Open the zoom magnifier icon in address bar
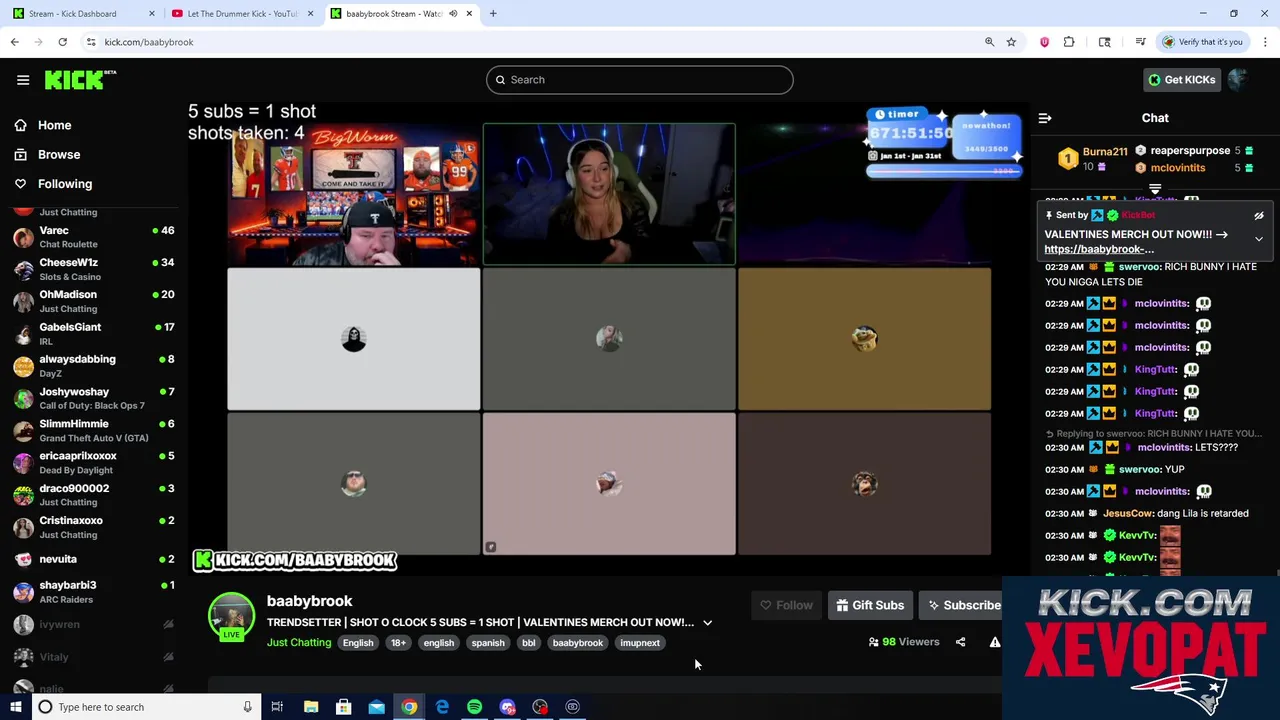 [989, 42]
